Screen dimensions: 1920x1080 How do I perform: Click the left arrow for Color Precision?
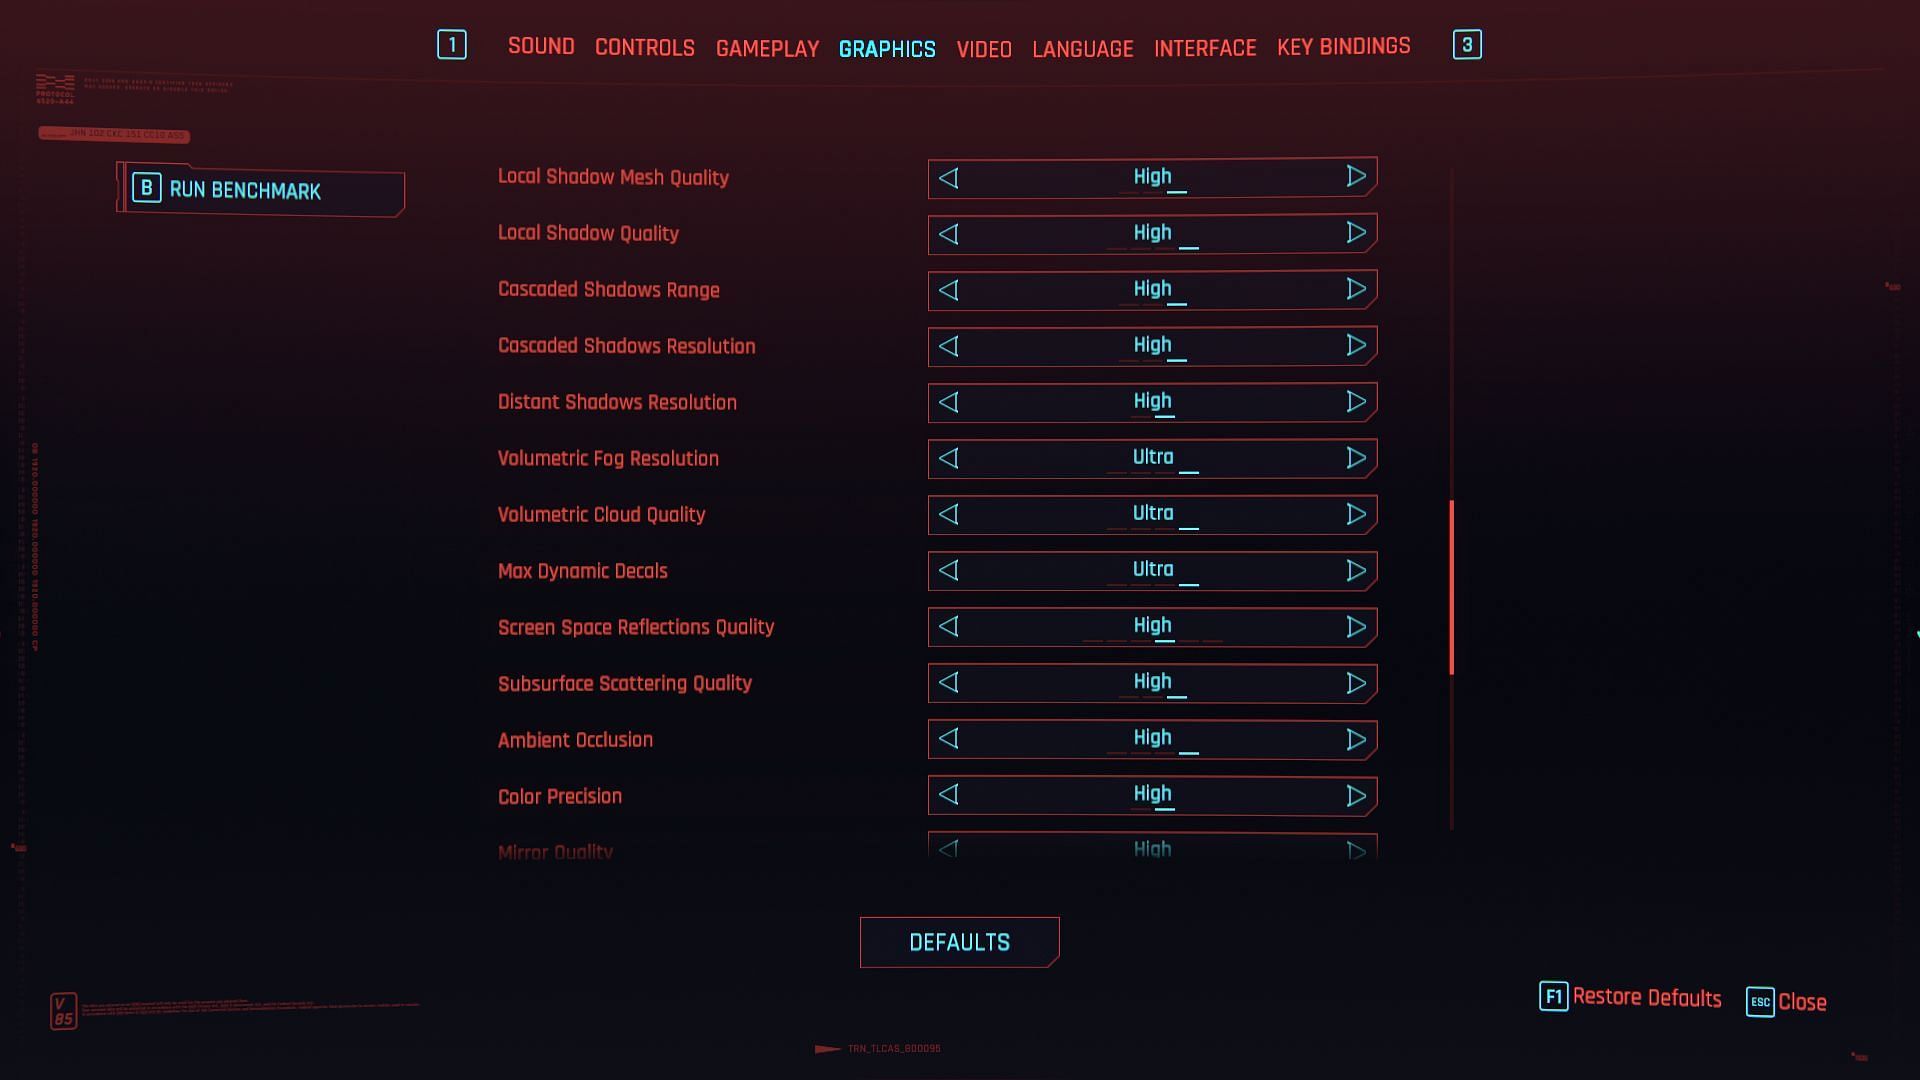pyautogui.click(x=949, y=795)
